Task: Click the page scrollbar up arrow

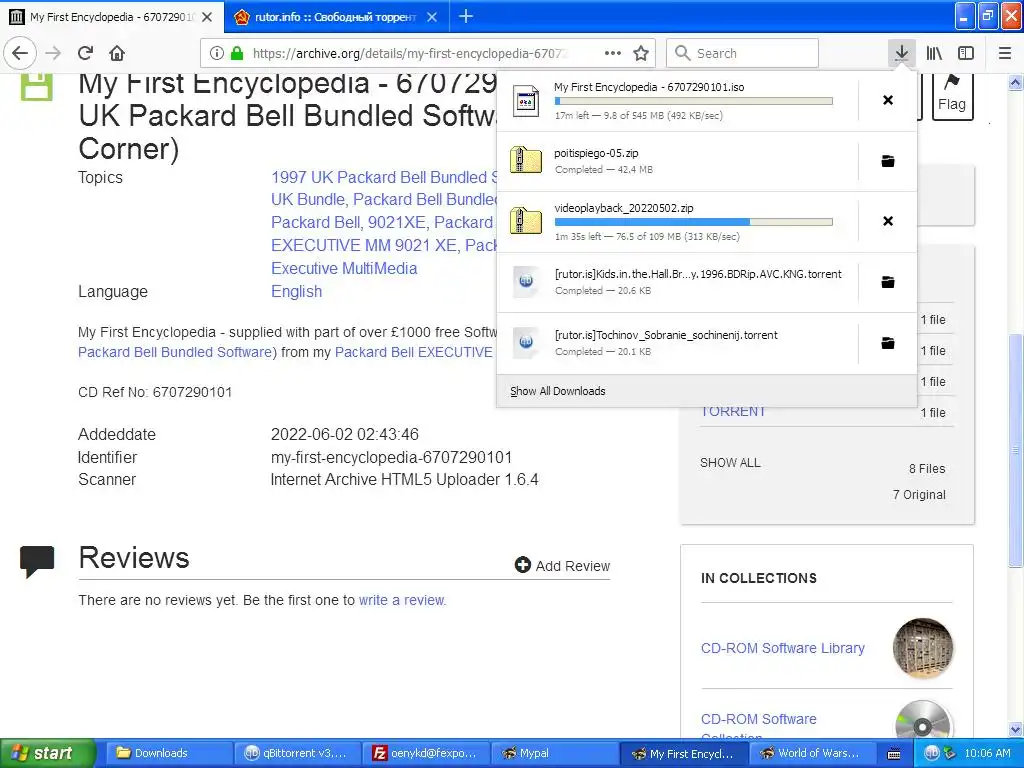Action: [x=1015, y=82]
